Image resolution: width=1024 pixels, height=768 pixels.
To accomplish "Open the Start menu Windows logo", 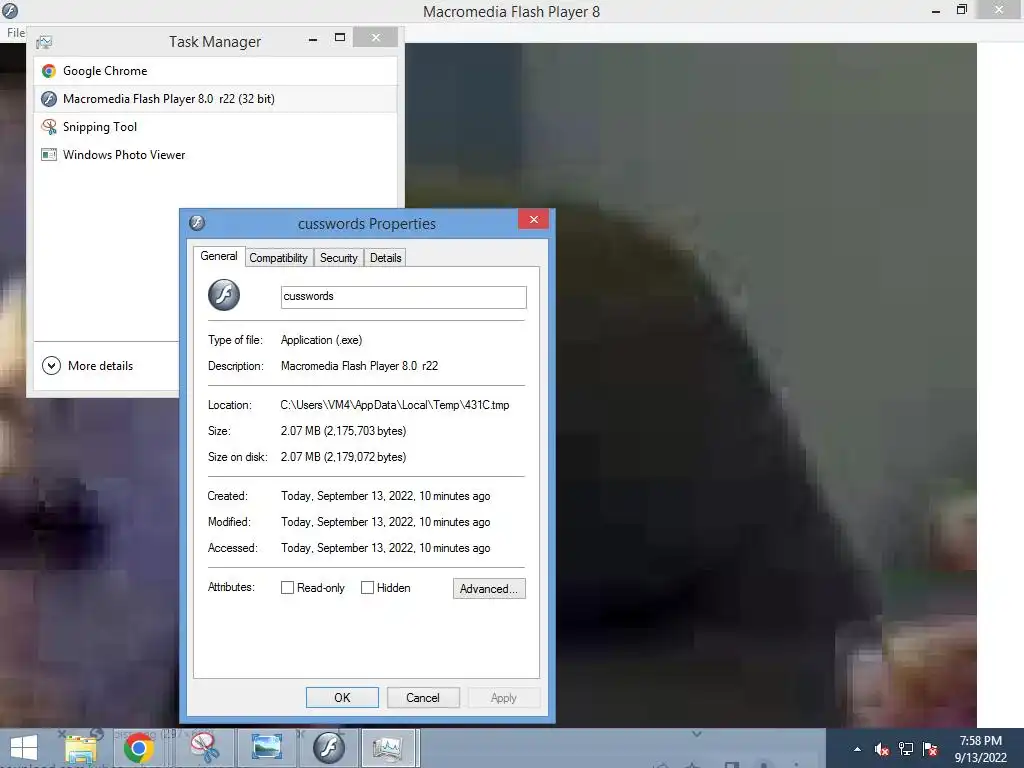I will (24, 748).
